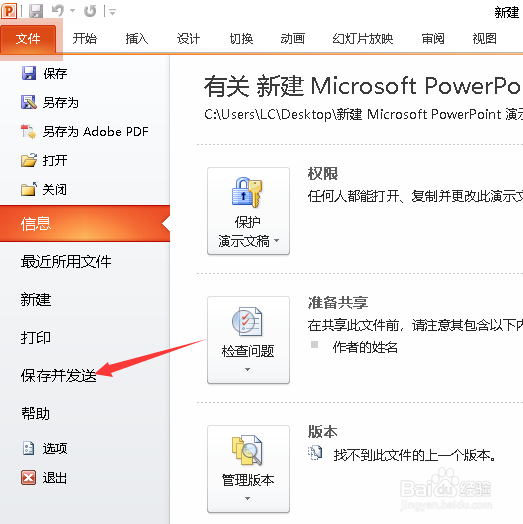Switch to the 设计 ribbon tab
Viewport: 523px width, 524px height.
point(188,39)
